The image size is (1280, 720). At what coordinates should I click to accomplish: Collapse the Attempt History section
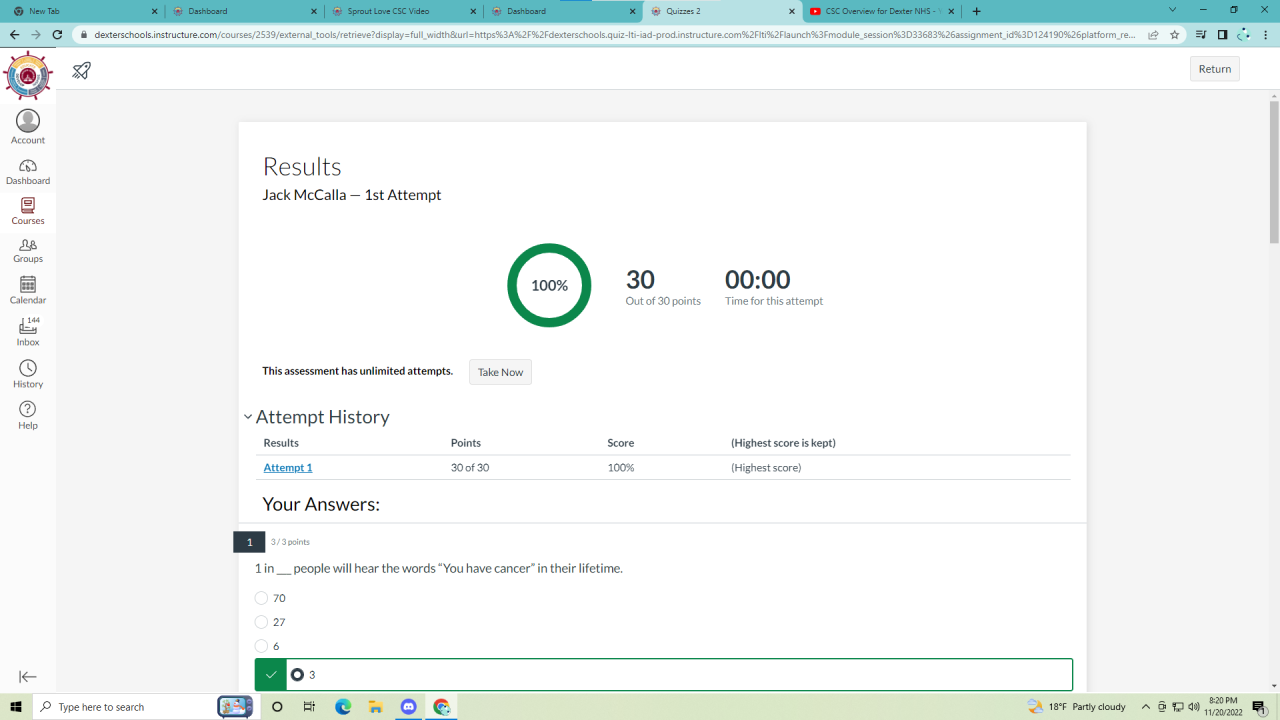pyautogui.click(x=248, y=417)
